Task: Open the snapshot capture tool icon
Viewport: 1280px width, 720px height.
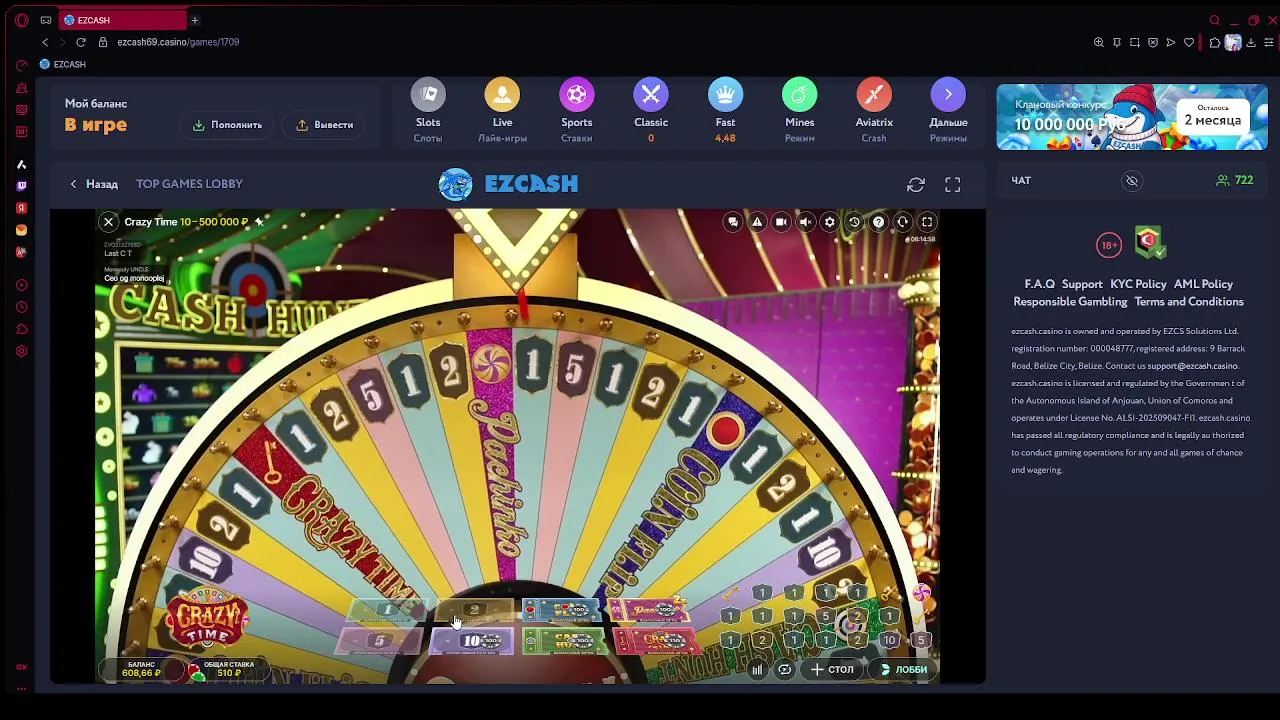Action: pos(1134,42)
